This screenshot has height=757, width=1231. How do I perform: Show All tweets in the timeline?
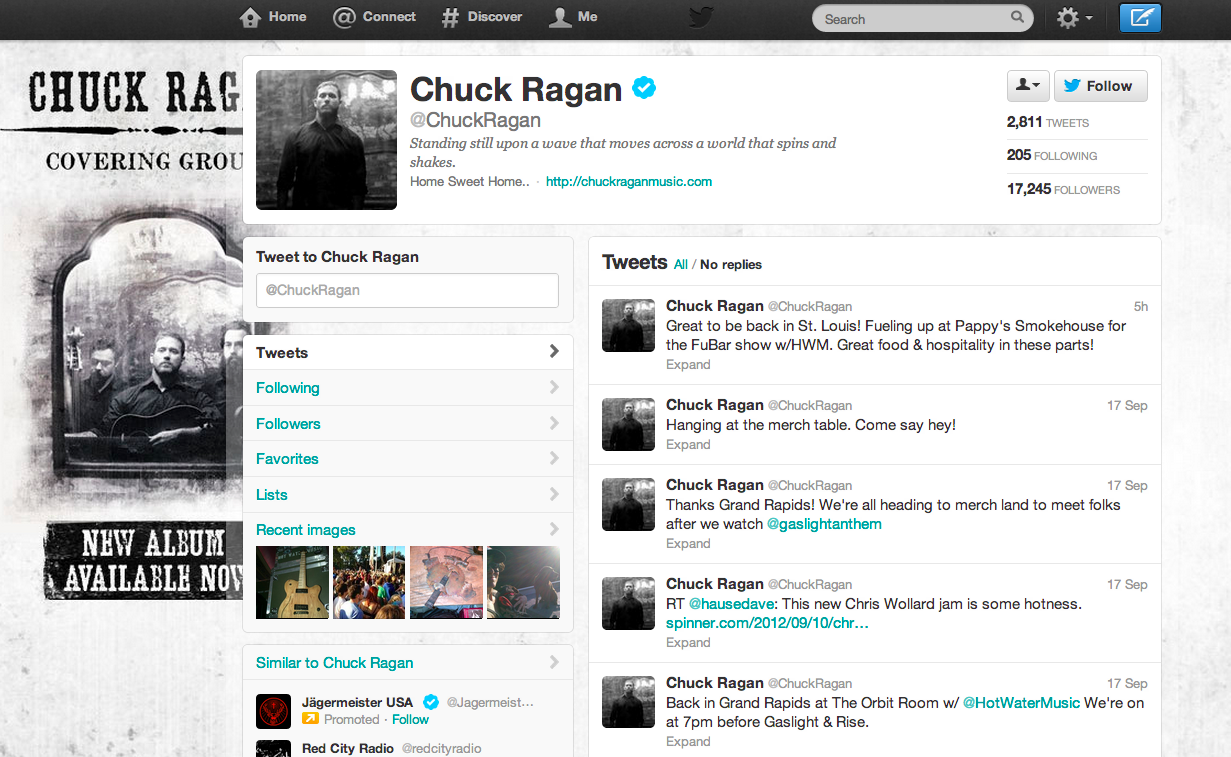click(x=680, y=264)
